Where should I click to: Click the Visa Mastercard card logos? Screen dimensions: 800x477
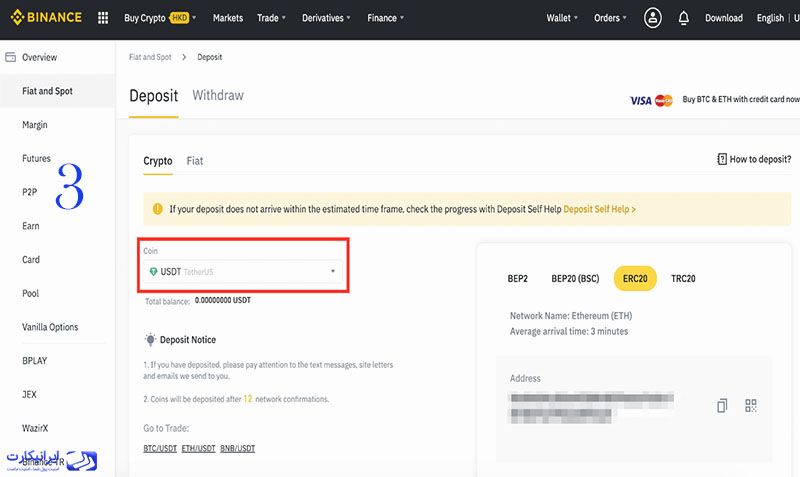(x=651, y=101)
